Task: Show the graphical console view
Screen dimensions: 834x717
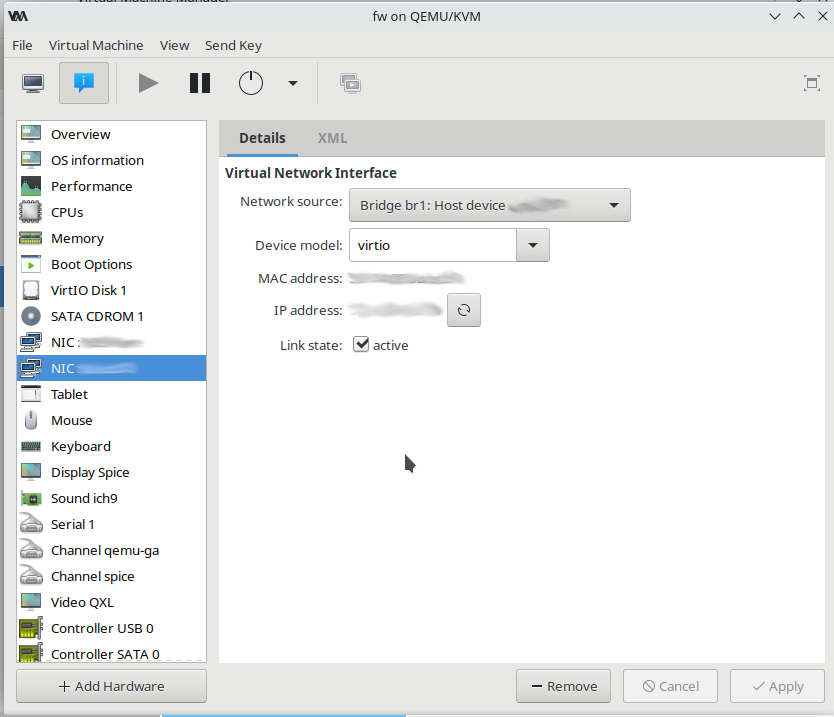Action: [x=33, y=83]
